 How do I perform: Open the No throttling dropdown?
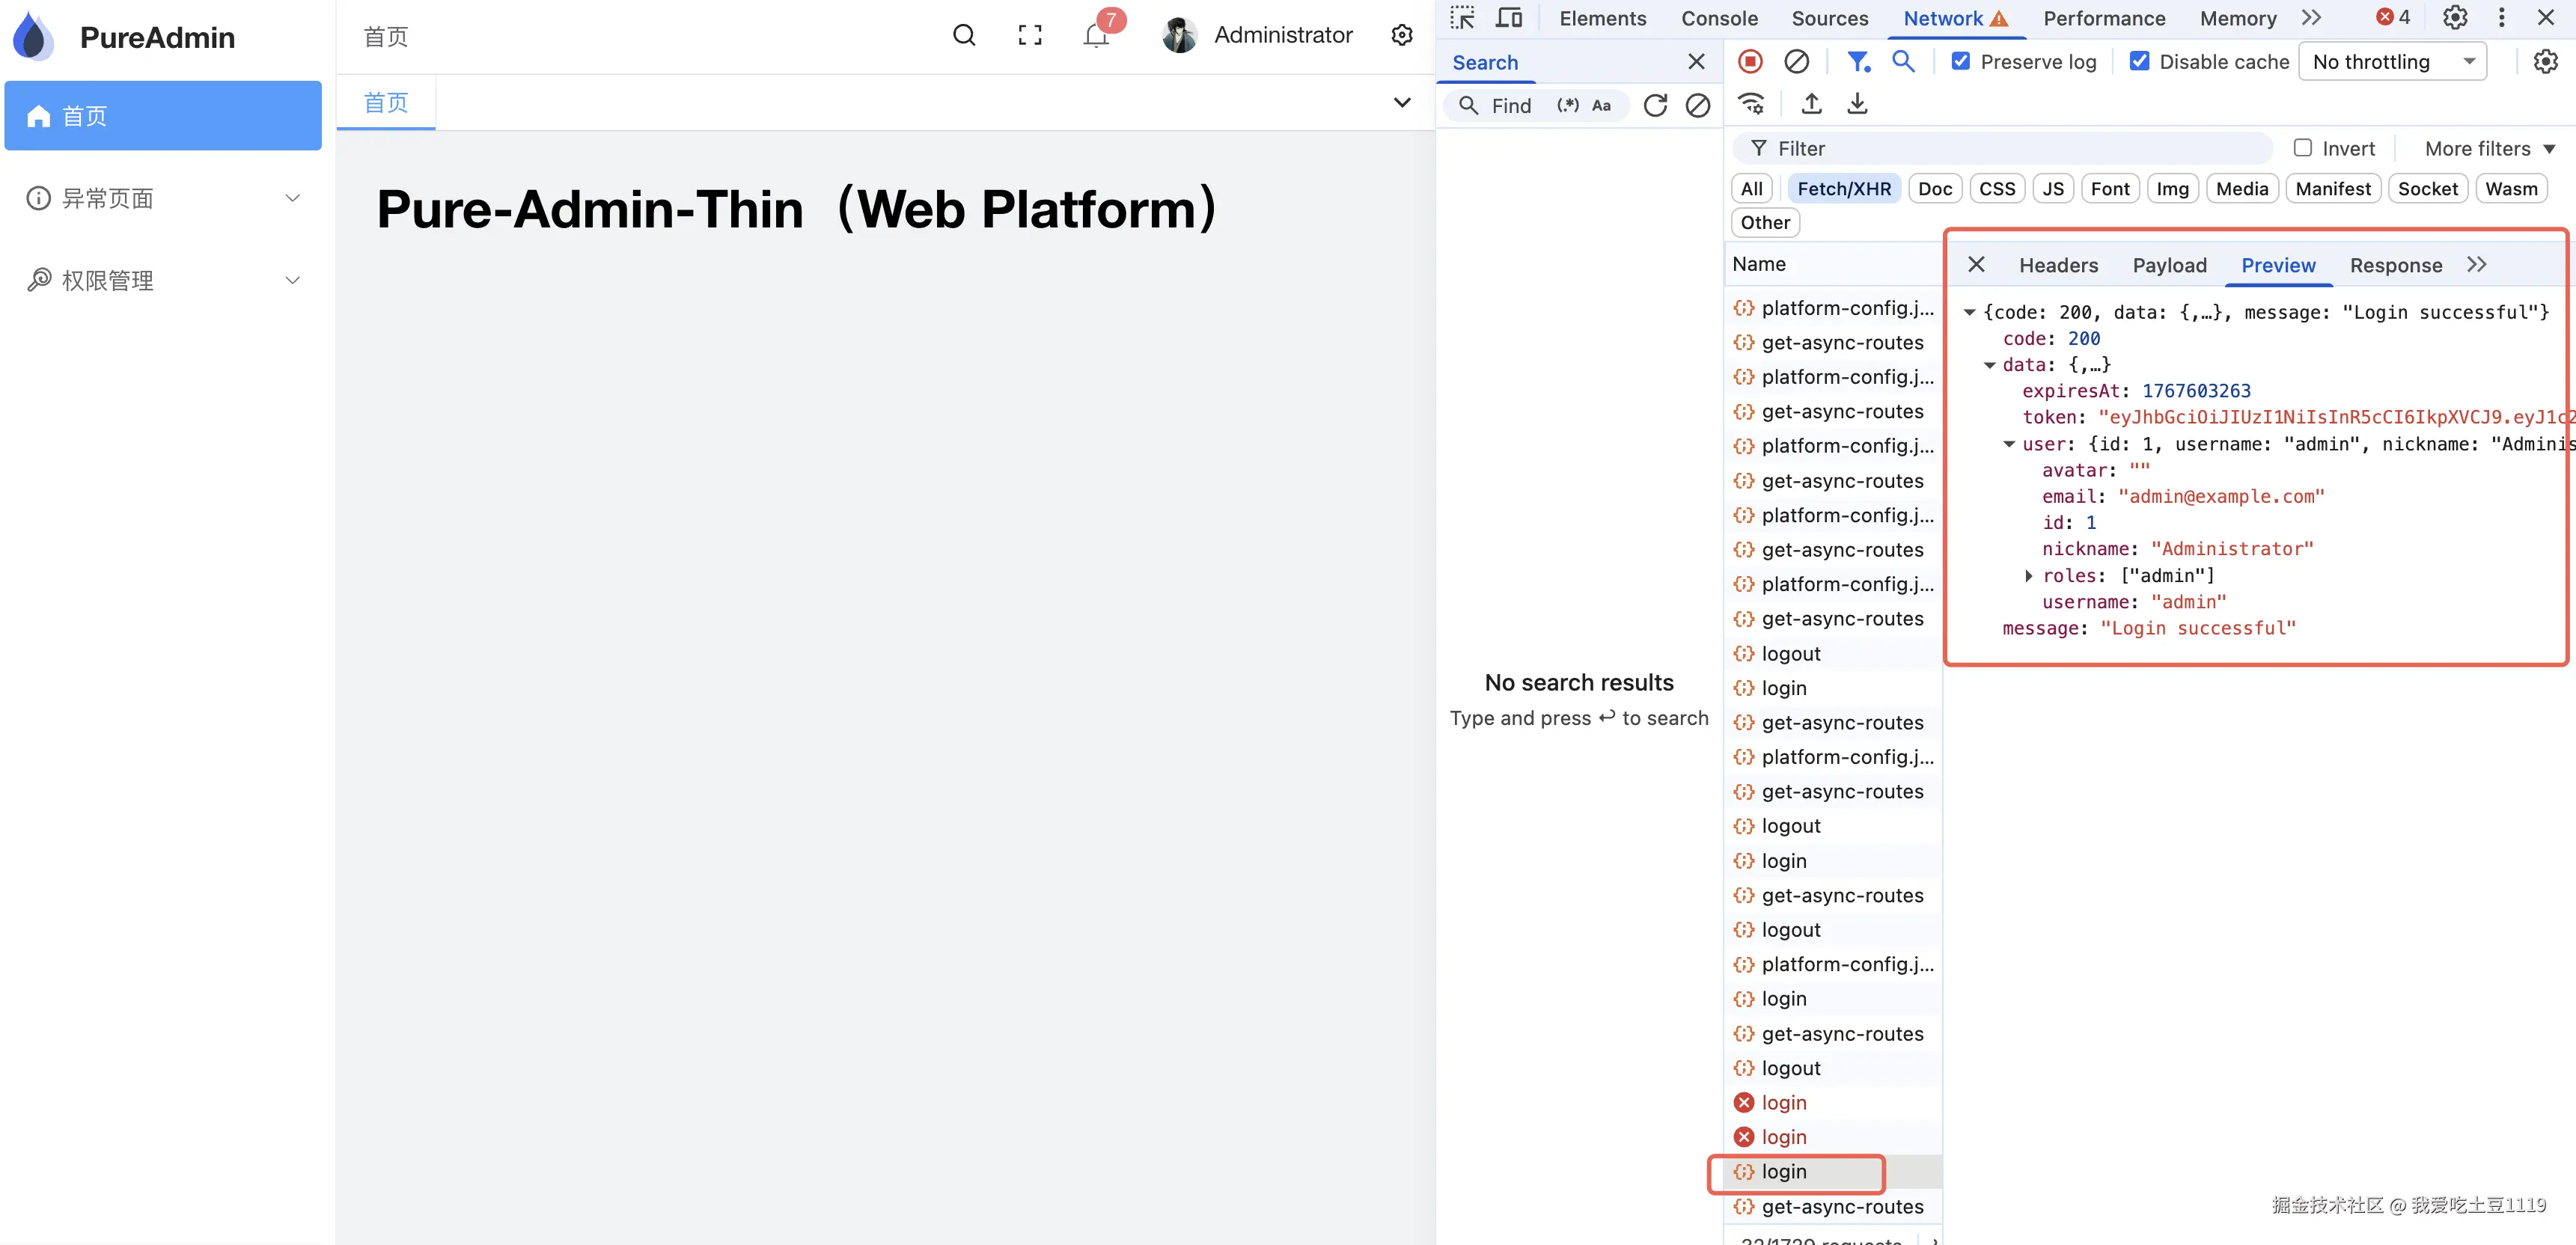(2392, 62)
